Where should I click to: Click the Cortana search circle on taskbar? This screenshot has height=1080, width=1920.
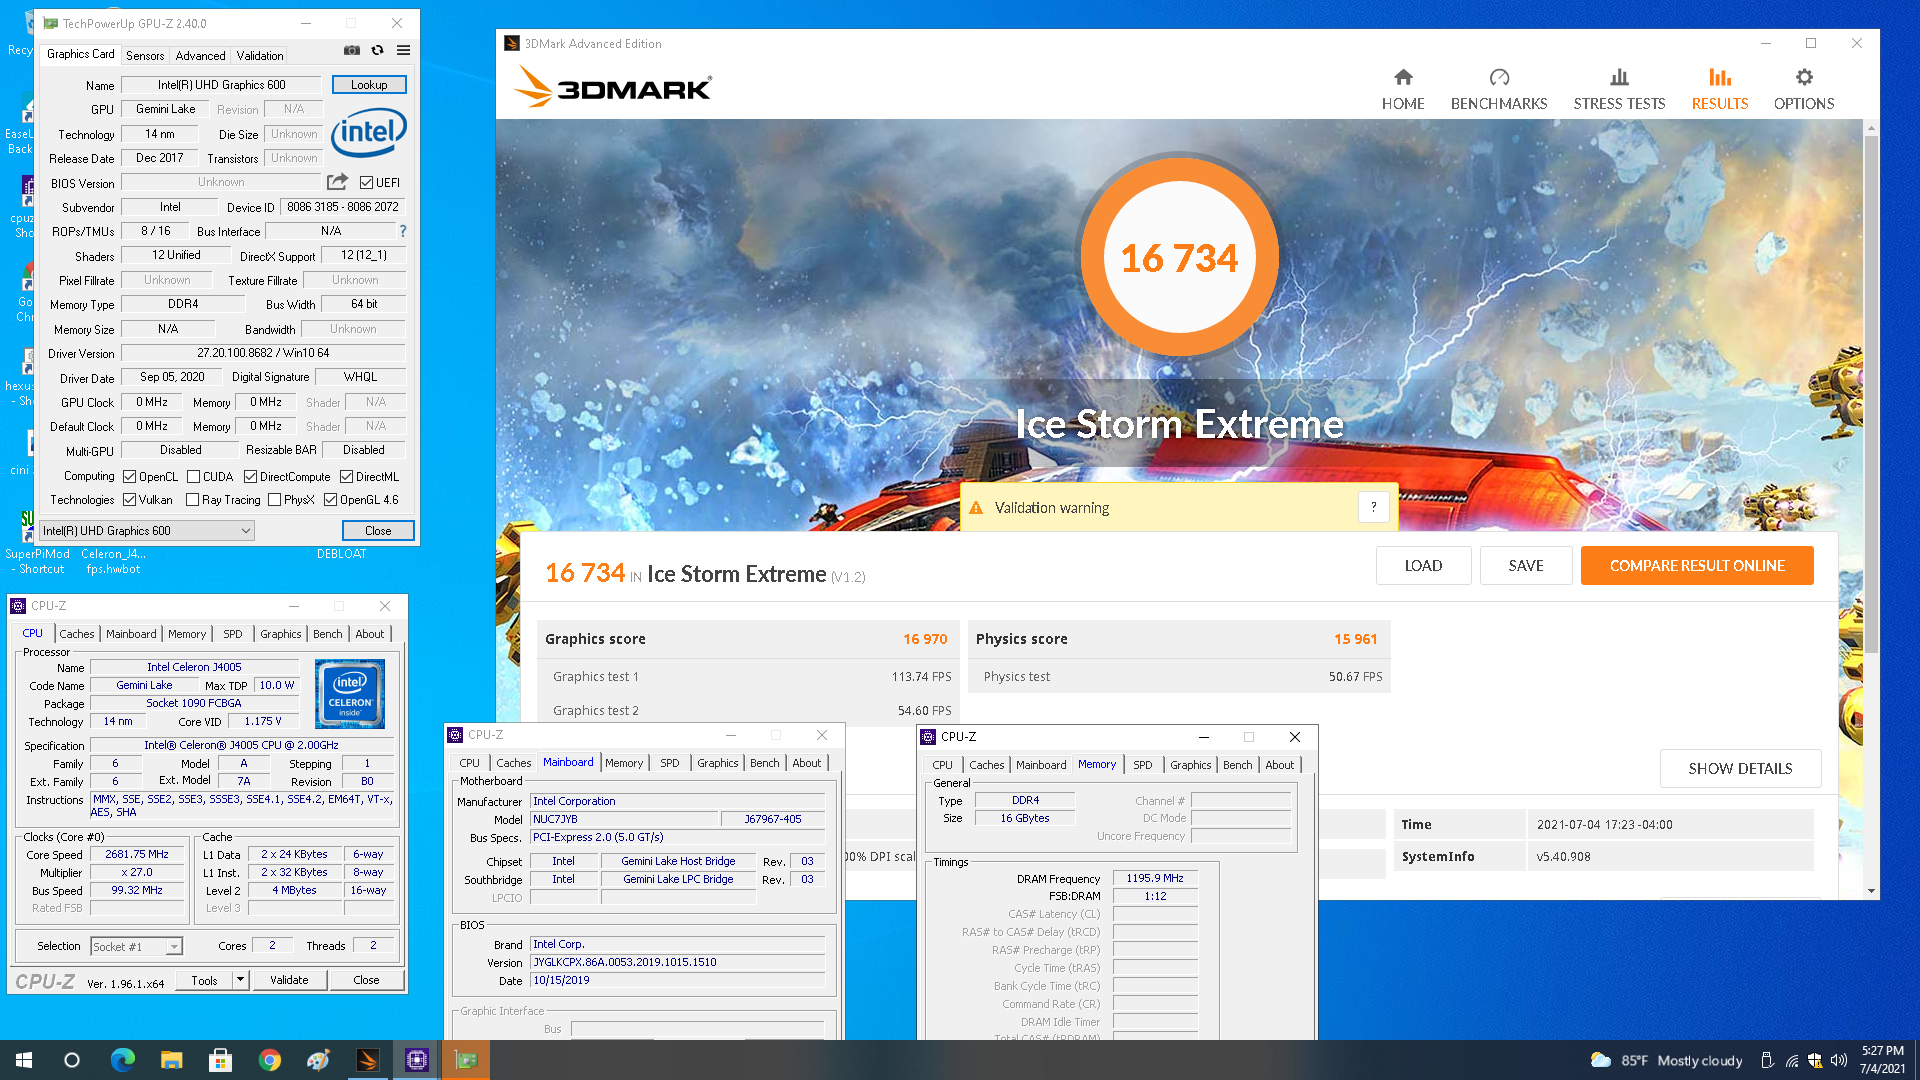[72, 1060]
